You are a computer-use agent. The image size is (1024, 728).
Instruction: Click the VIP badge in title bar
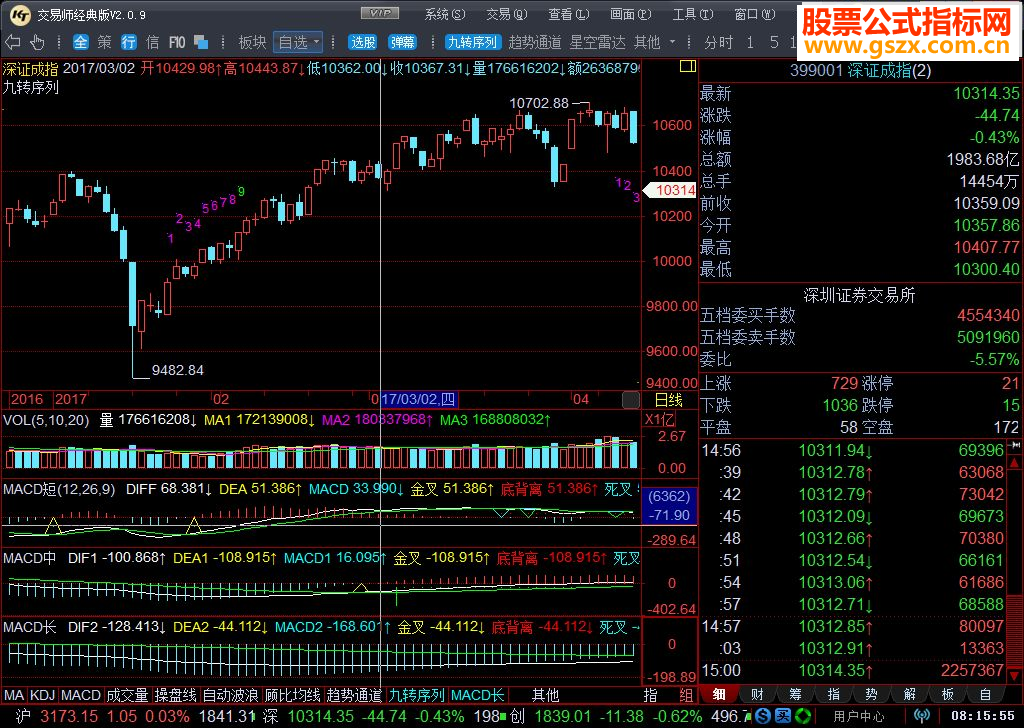point(380,13)
